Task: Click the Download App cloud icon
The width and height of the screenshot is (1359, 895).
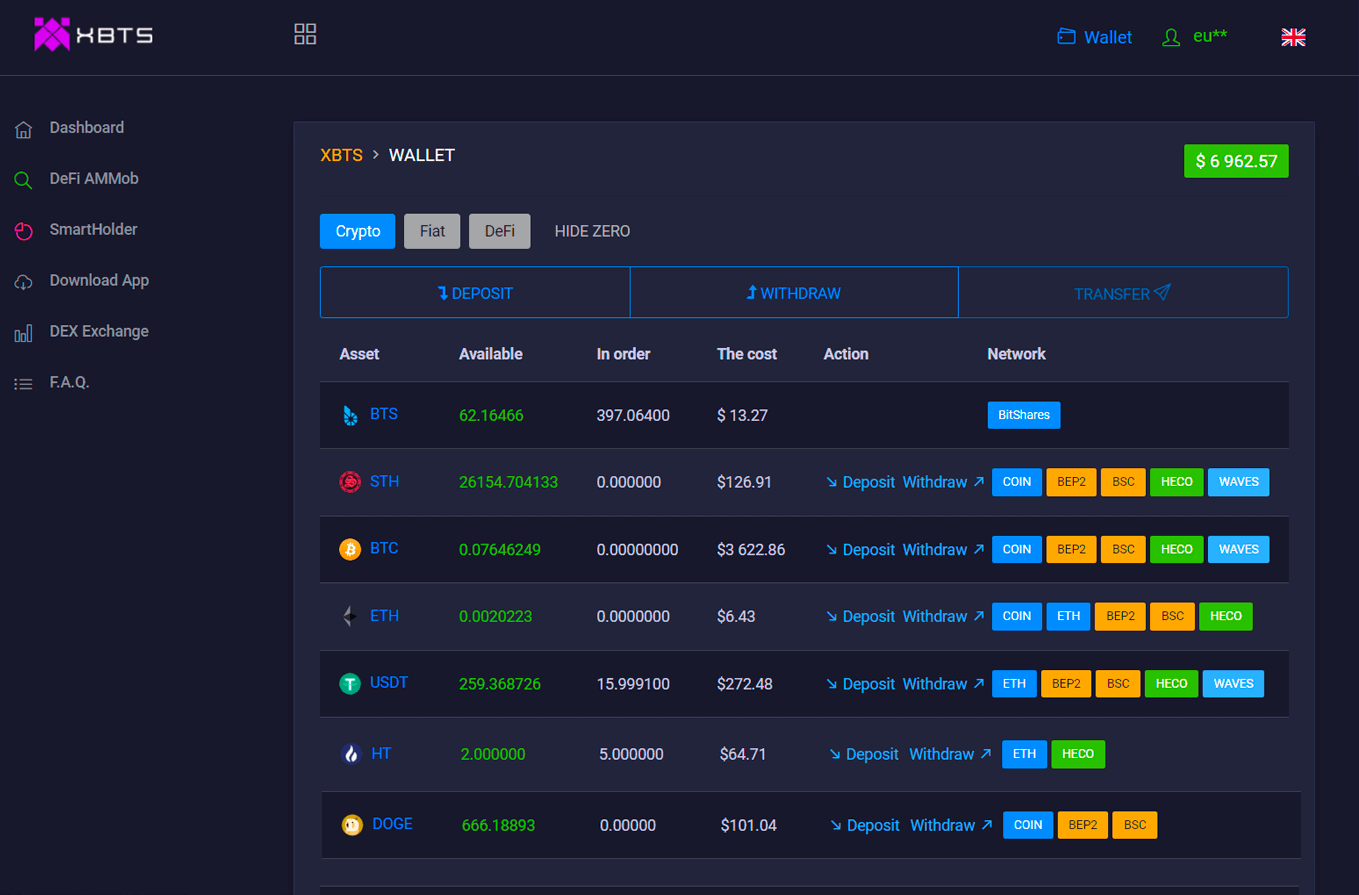Action: (x=23, y=282)
